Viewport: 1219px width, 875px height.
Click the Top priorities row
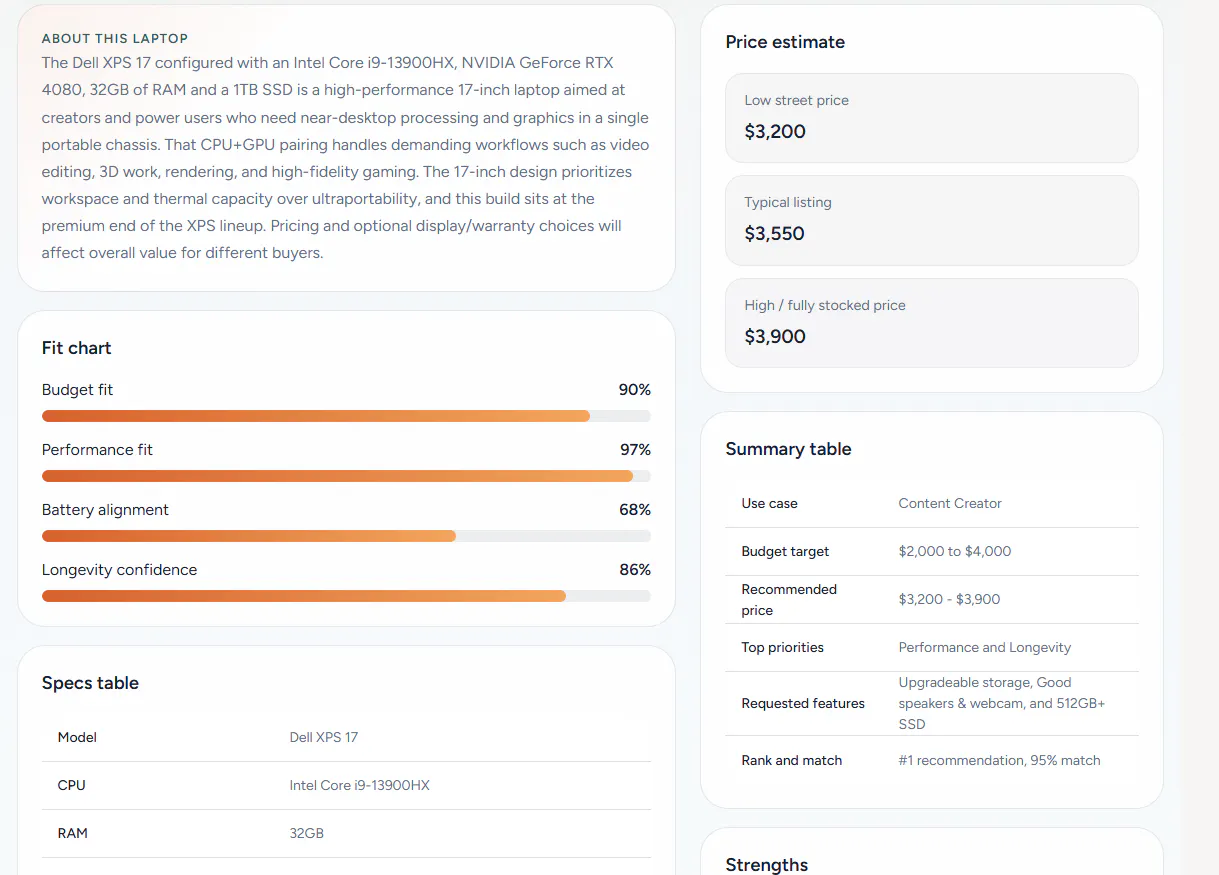tap(932, 648)
